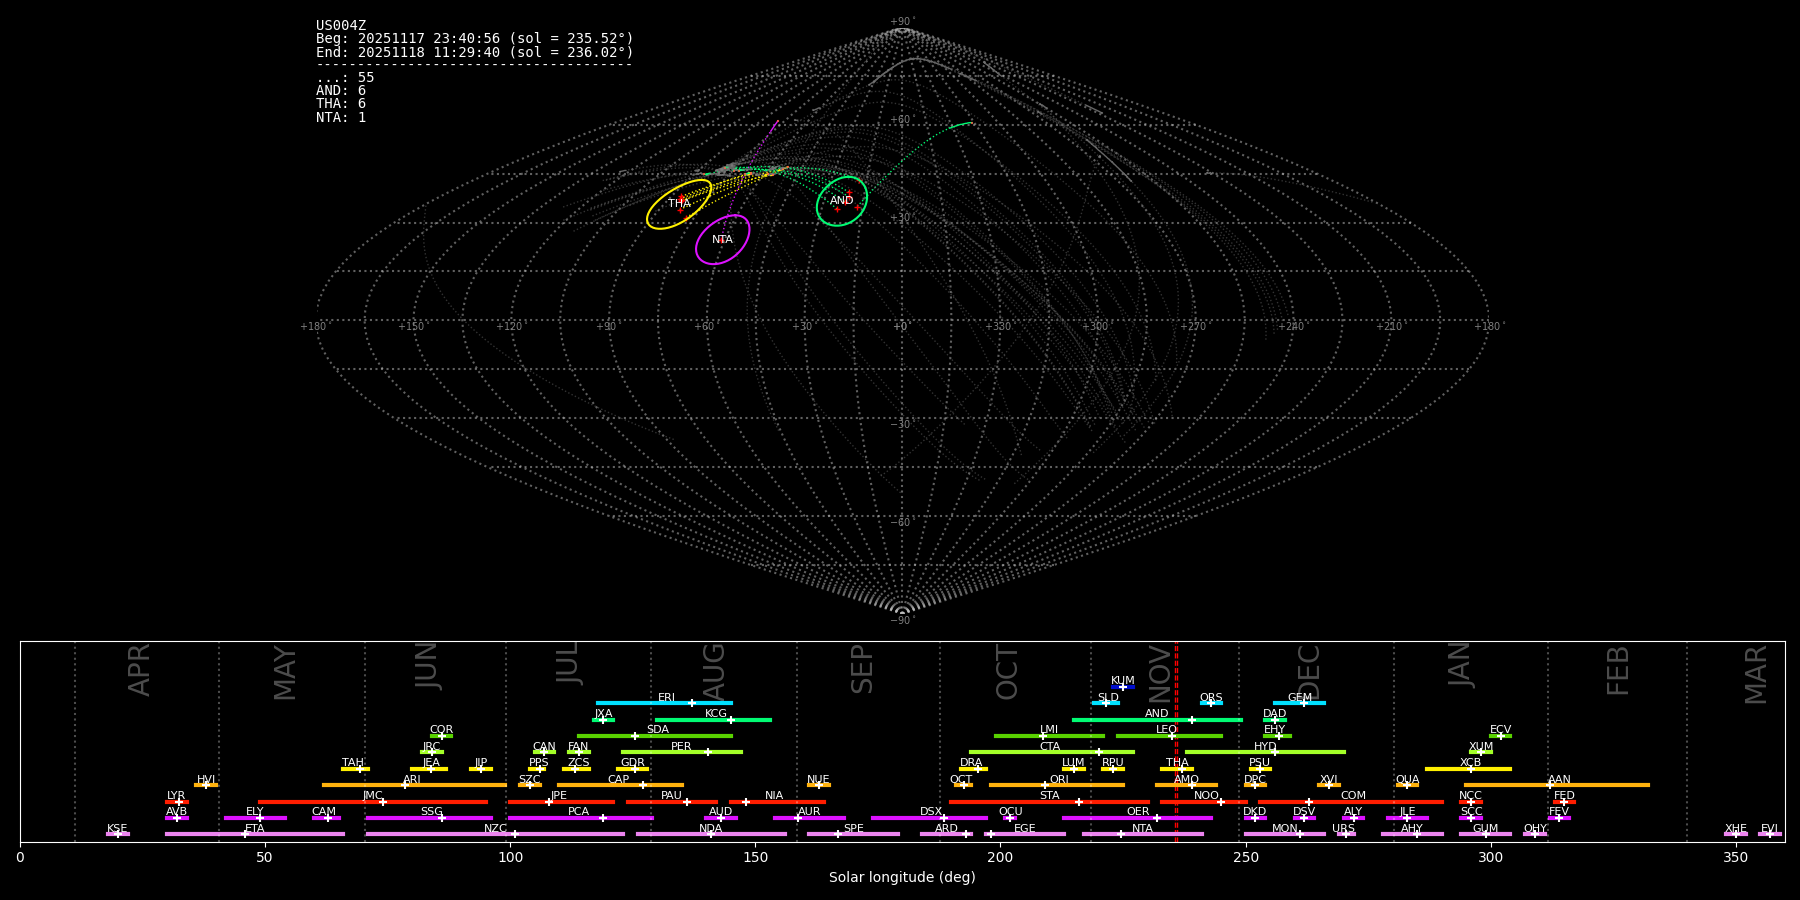Click the SDA shower bar in timeline
Viewport: 1800px width, 900px height.
(x=655, y=736)
